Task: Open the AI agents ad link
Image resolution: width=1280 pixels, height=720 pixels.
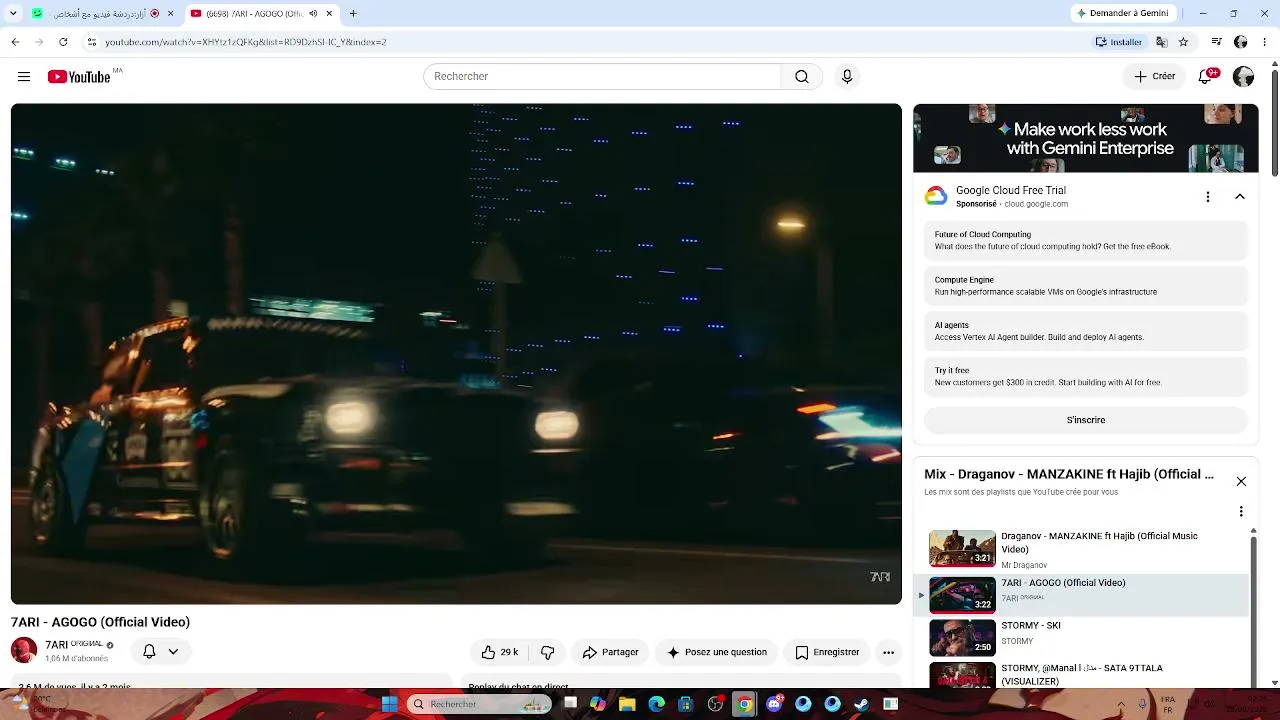Action: (x=1086, y=331)
